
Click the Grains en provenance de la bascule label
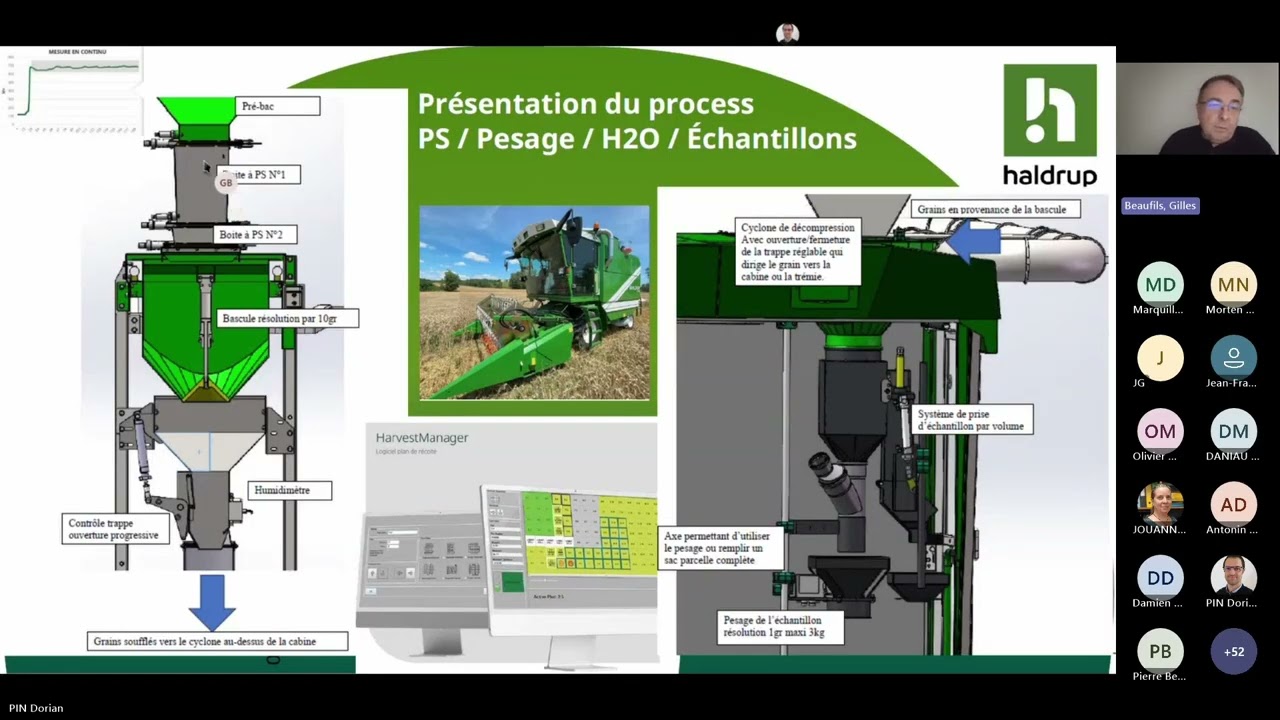coord(996,210)
